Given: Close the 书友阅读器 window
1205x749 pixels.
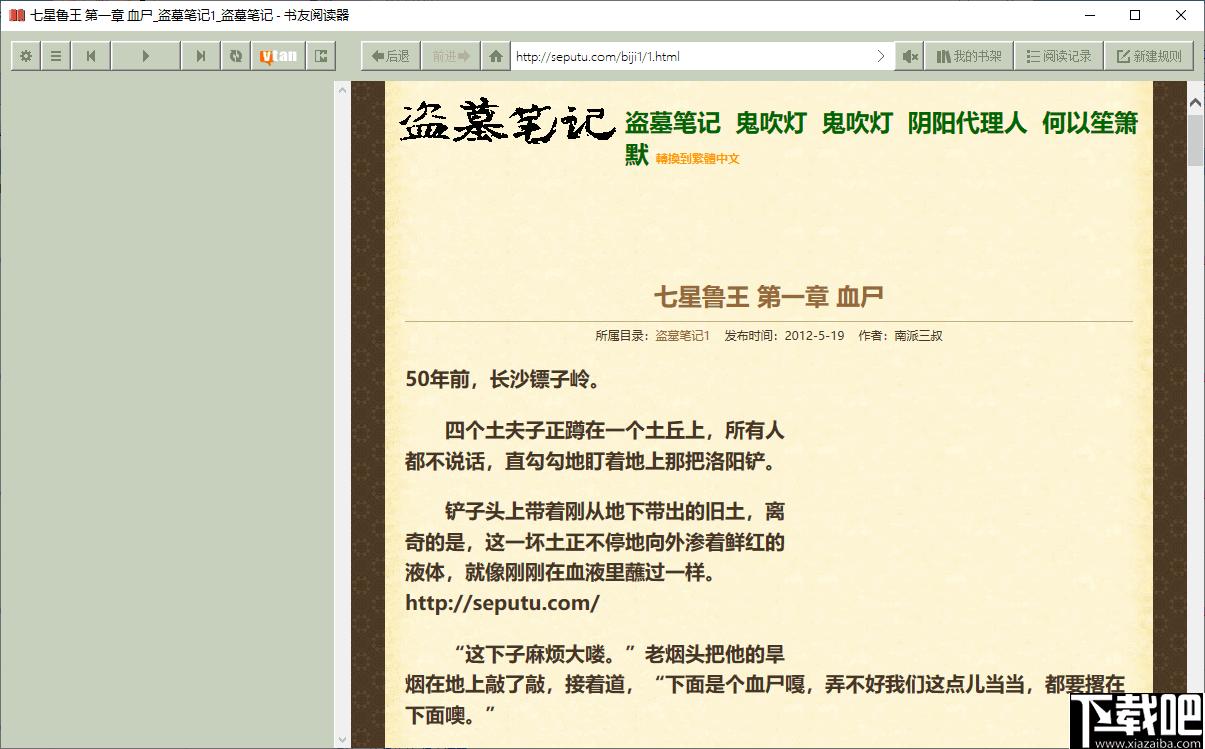Looking at the screenshot, I should (x=1181, y=15).
